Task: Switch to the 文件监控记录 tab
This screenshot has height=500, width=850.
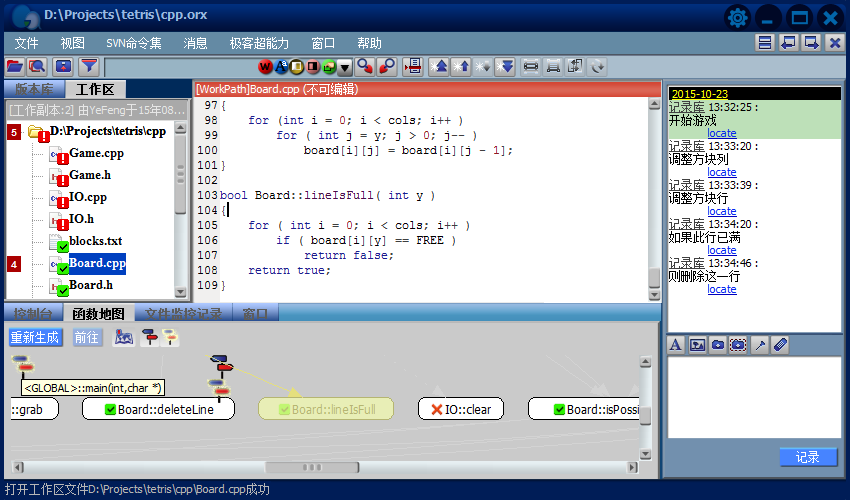Action: 183,314
